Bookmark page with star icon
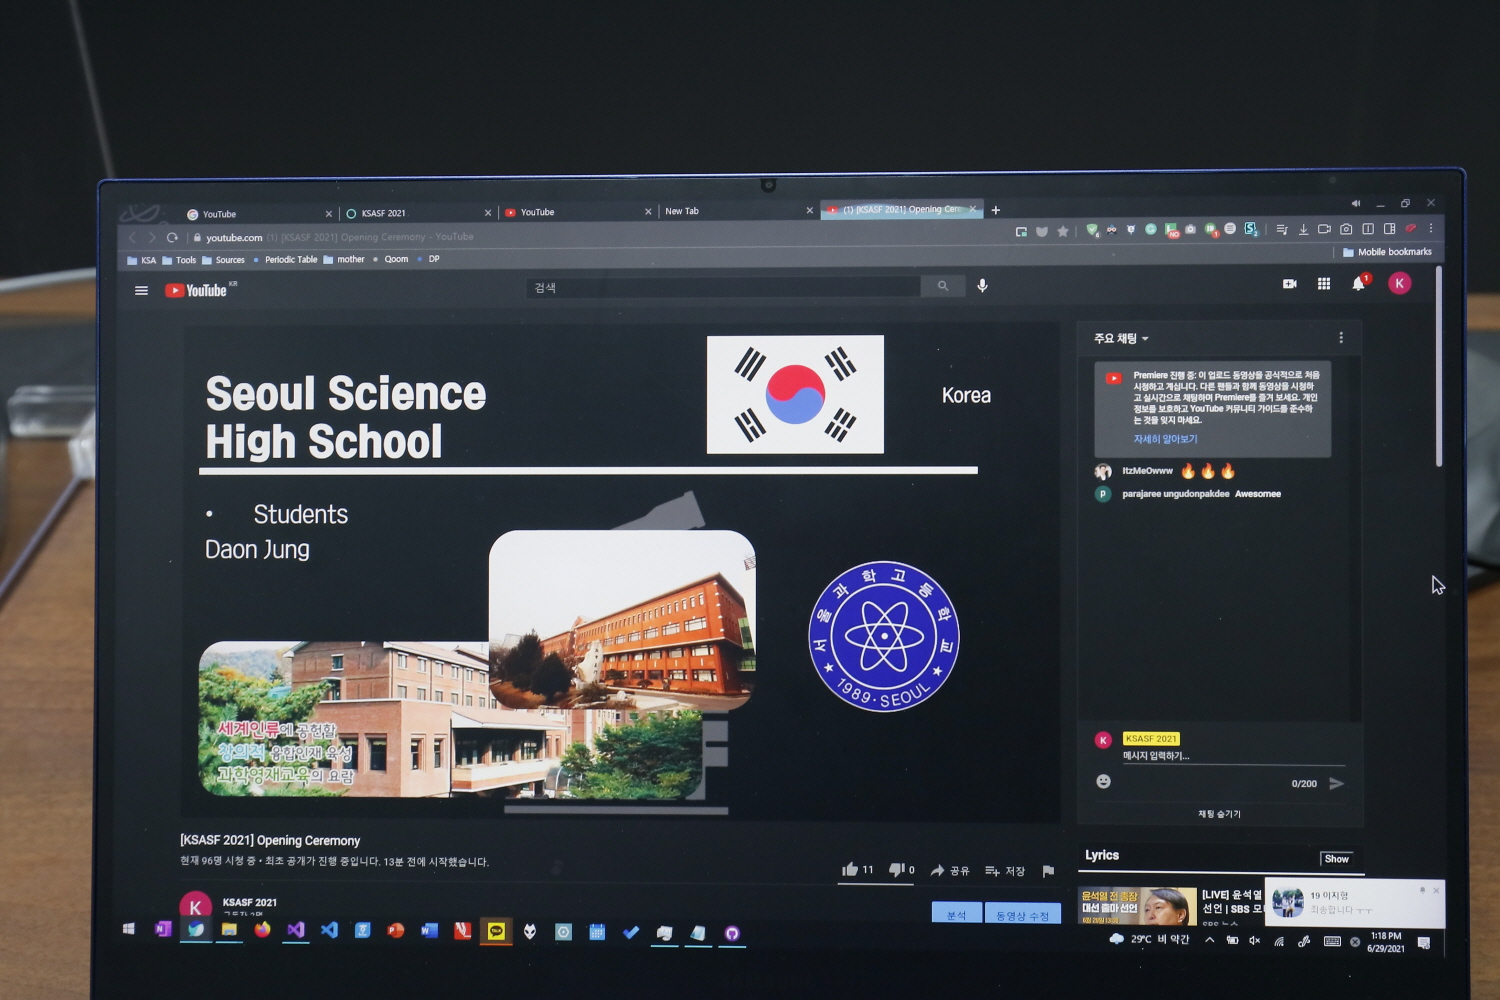Screen dimensions: 1500x1000 pos(1063,231)
